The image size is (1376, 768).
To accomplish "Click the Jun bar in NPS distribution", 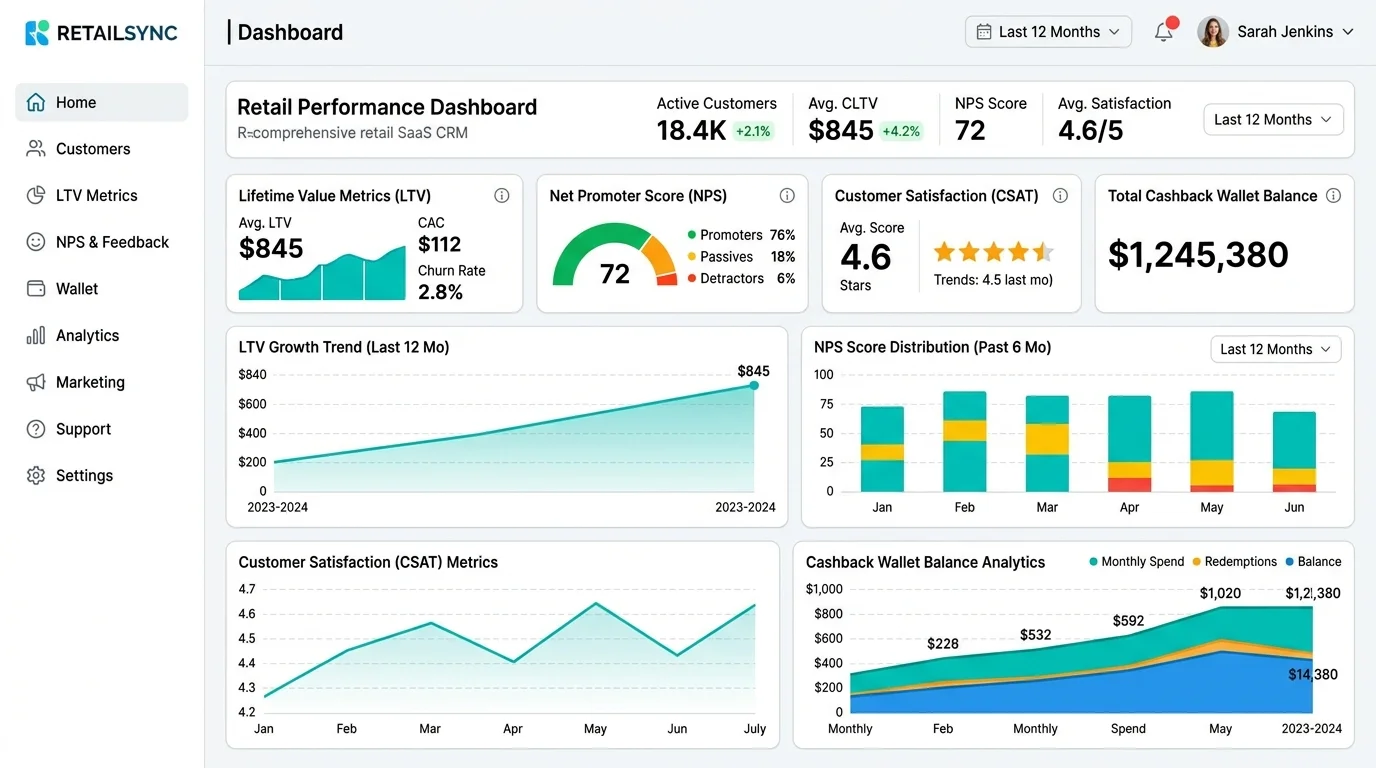I will click(x=1294, y=452).
